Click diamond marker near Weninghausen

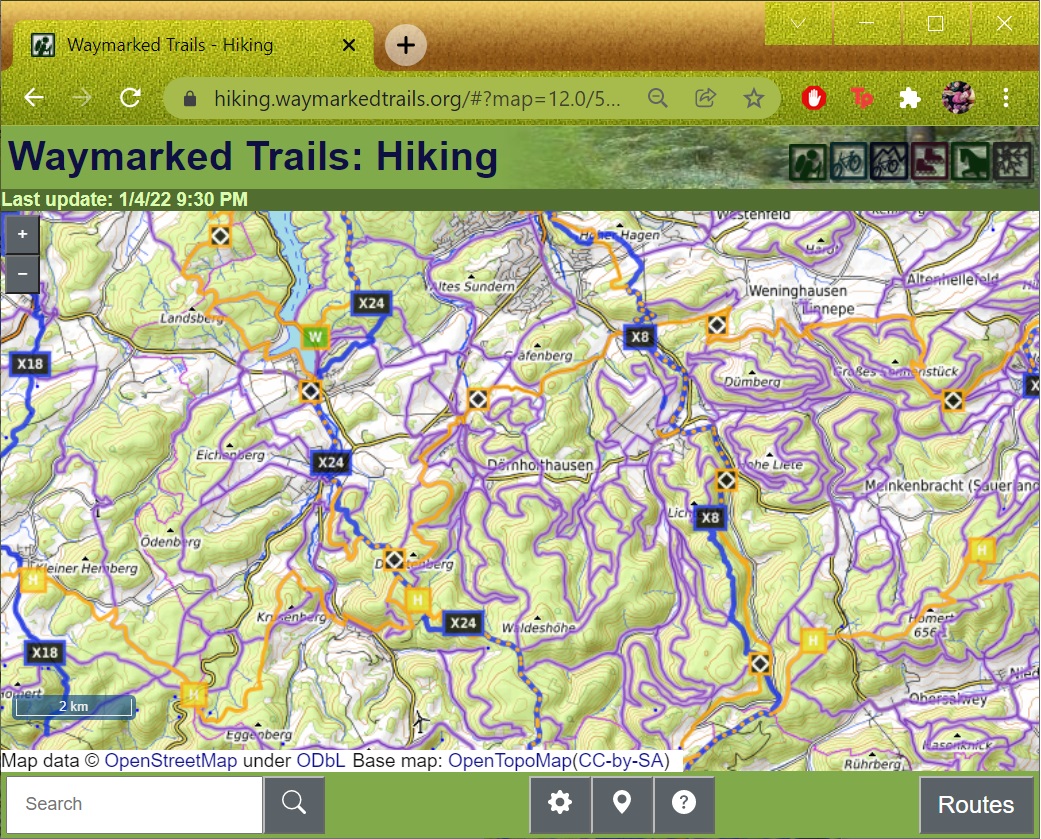716,325
